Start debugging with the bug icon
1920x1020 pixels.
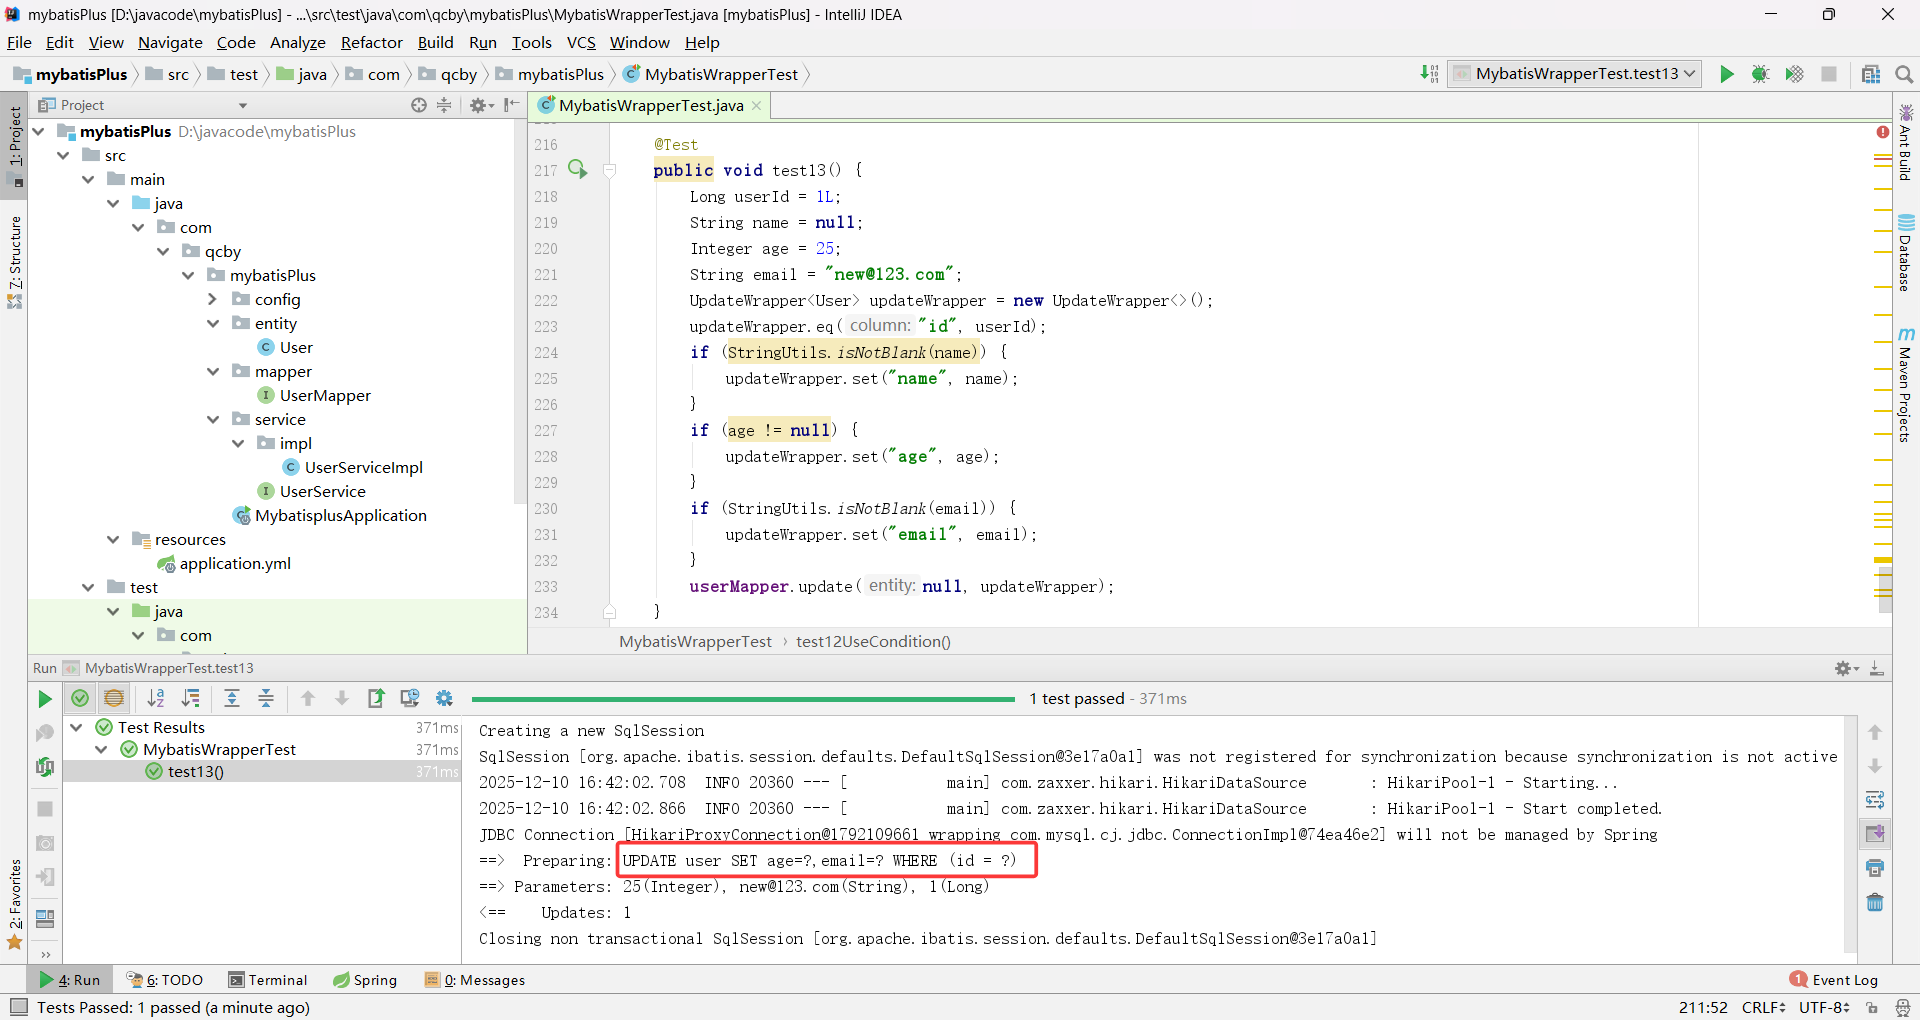tap(1760, 74)
